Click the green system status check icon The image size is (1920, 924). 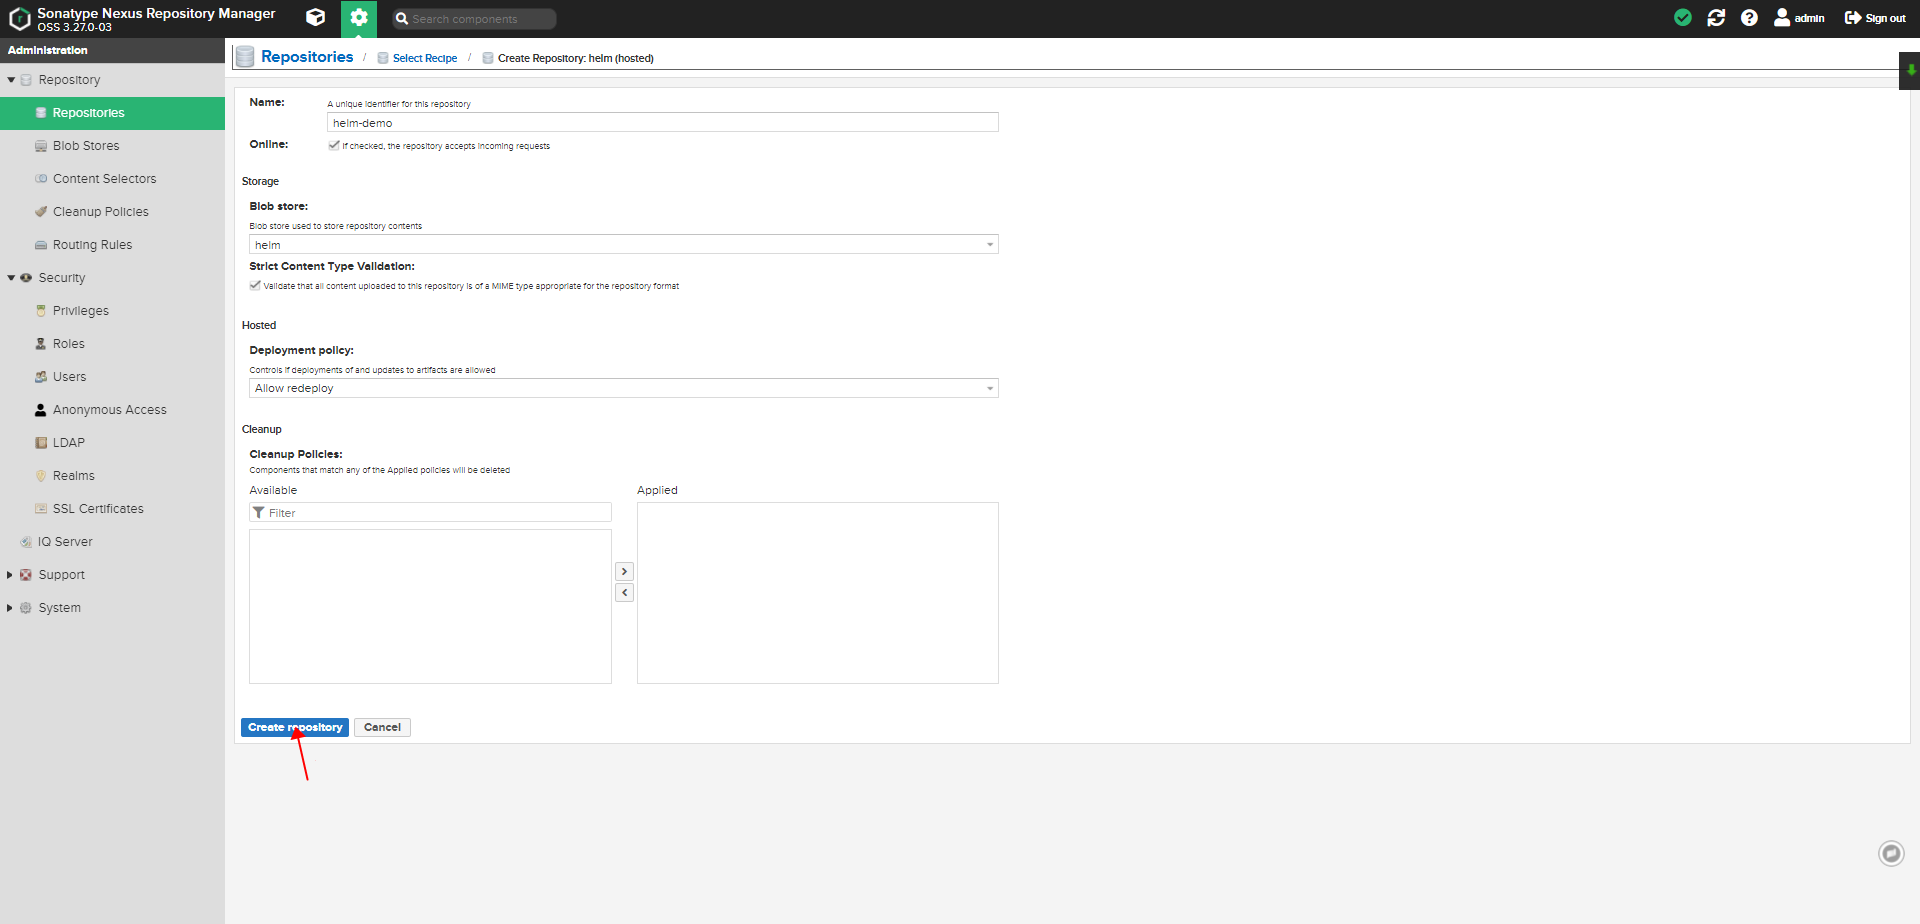pyautogui.click(x=1683, y=18)
